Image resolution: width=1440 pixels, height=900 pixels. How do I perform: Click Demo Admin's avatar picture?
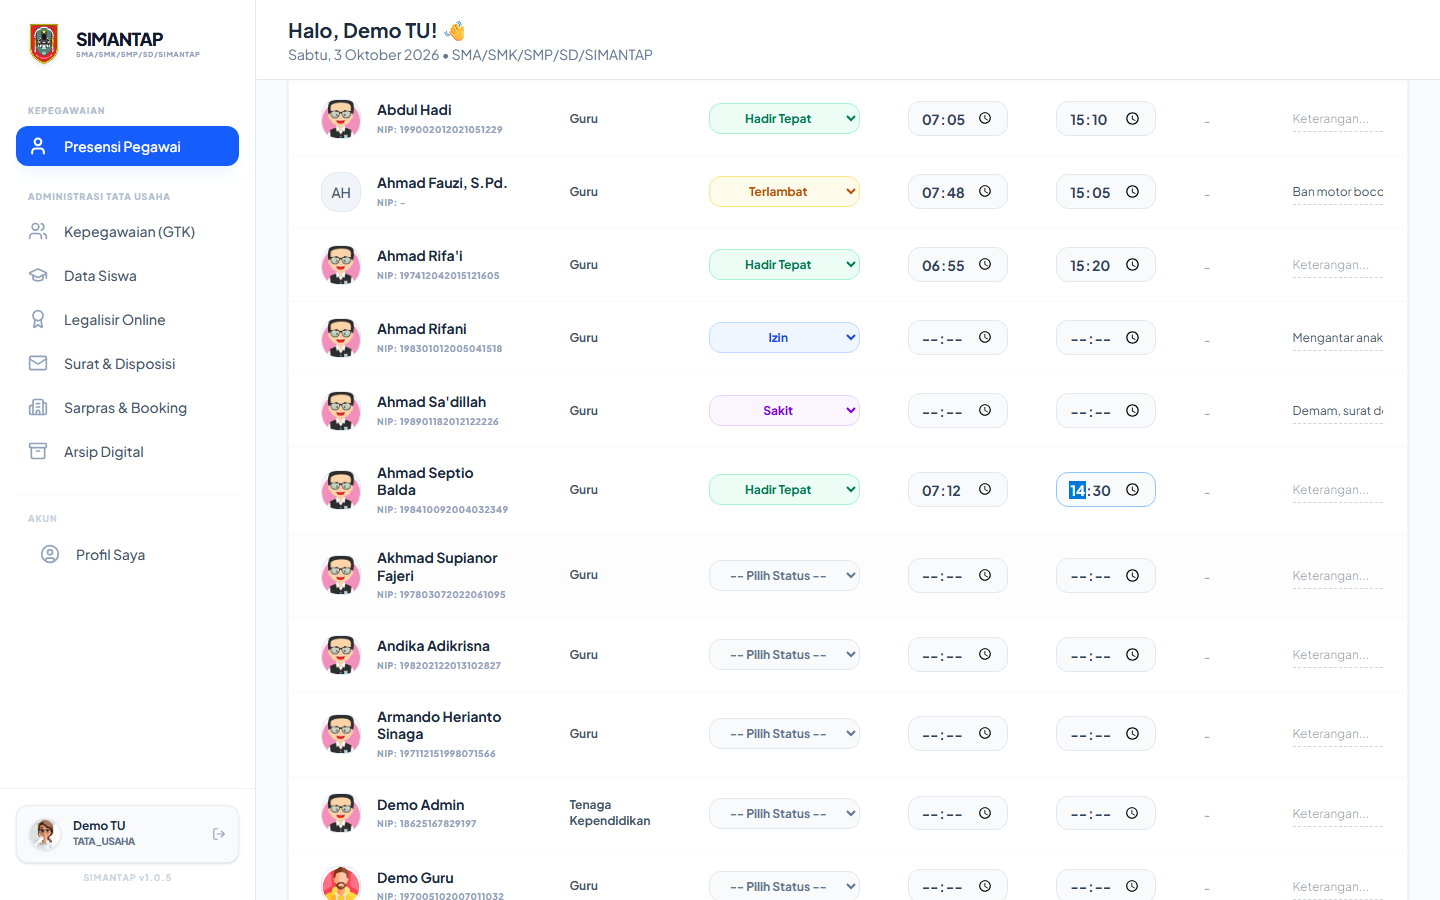[341, 813]
